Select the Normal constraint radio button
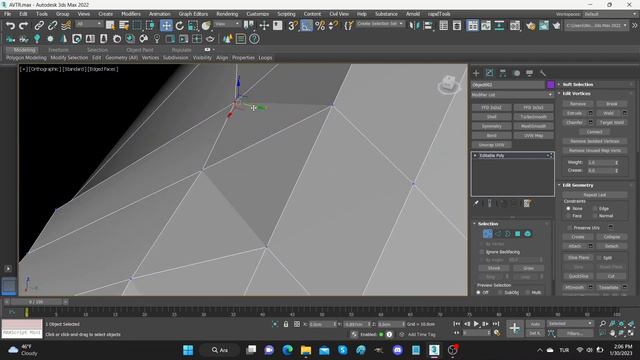The image size is (640, 360). (x=595, y=216)
